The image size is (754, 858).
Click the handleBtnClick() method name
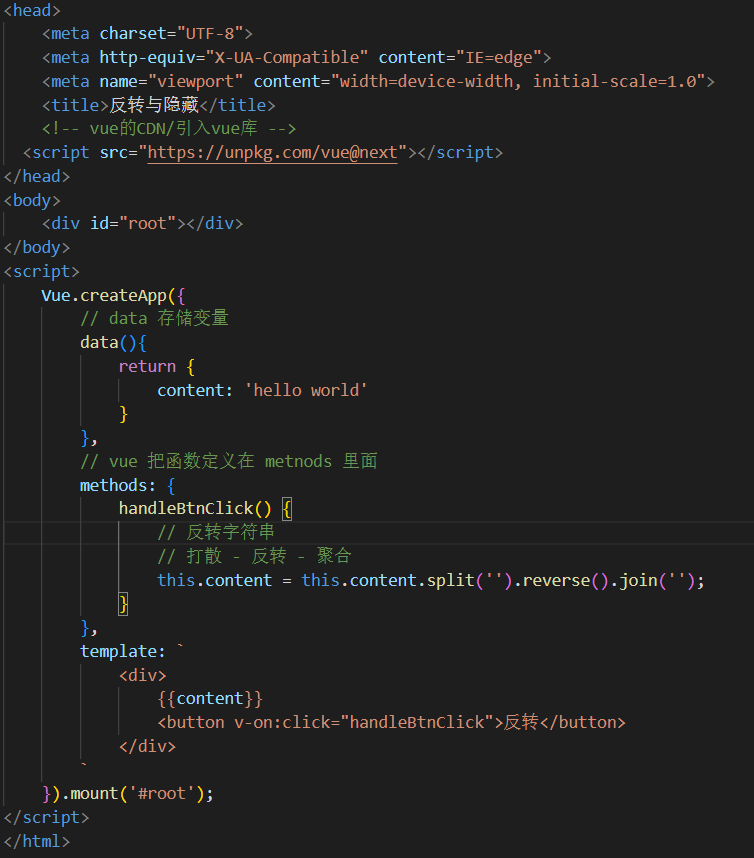[195, 509]
